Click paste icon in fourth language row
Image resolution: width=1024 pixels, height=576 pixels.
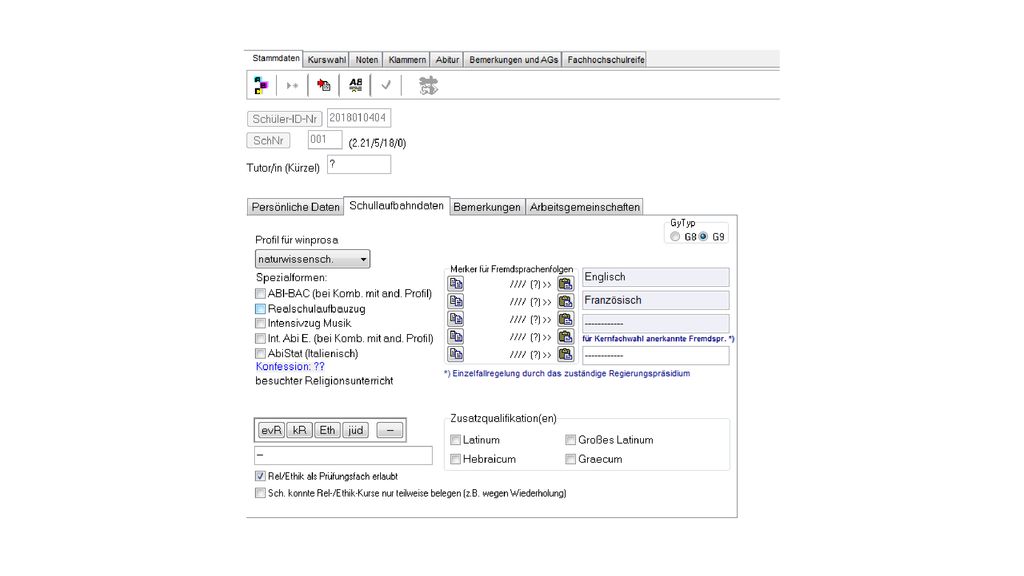pos(565,336)
